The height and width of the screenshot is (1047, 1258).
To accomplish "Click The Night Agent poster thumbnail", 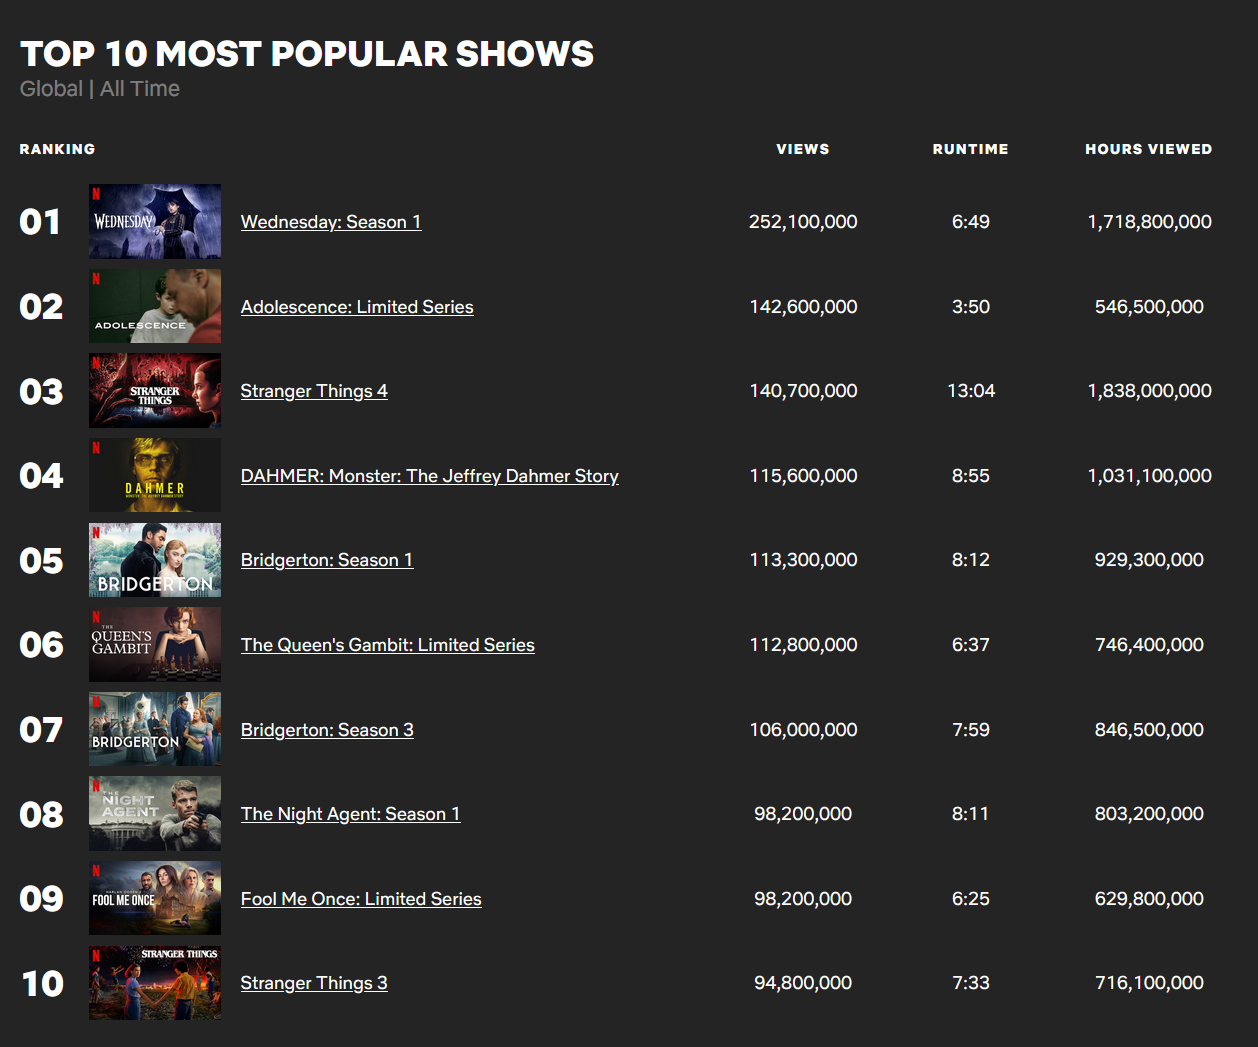I will (x=155, y=814).
